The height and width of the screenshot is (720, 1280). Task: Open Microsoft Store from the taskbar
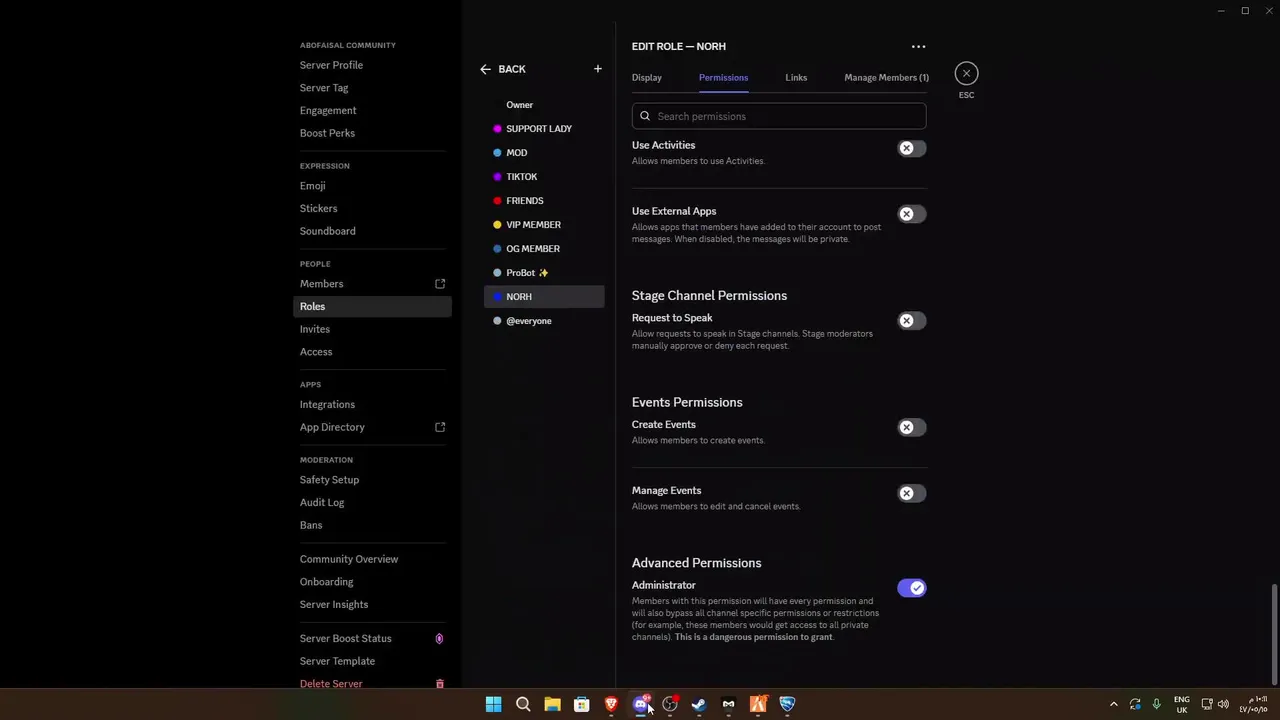point(581,704)
